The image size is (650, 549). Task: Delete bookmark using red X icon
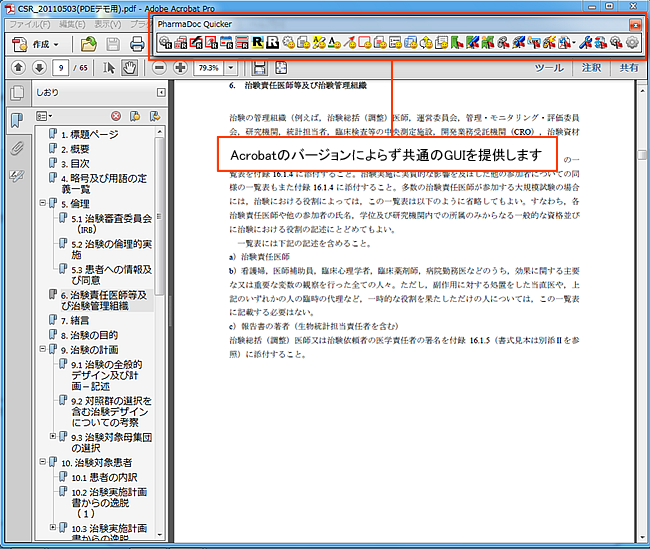(116, 117)
